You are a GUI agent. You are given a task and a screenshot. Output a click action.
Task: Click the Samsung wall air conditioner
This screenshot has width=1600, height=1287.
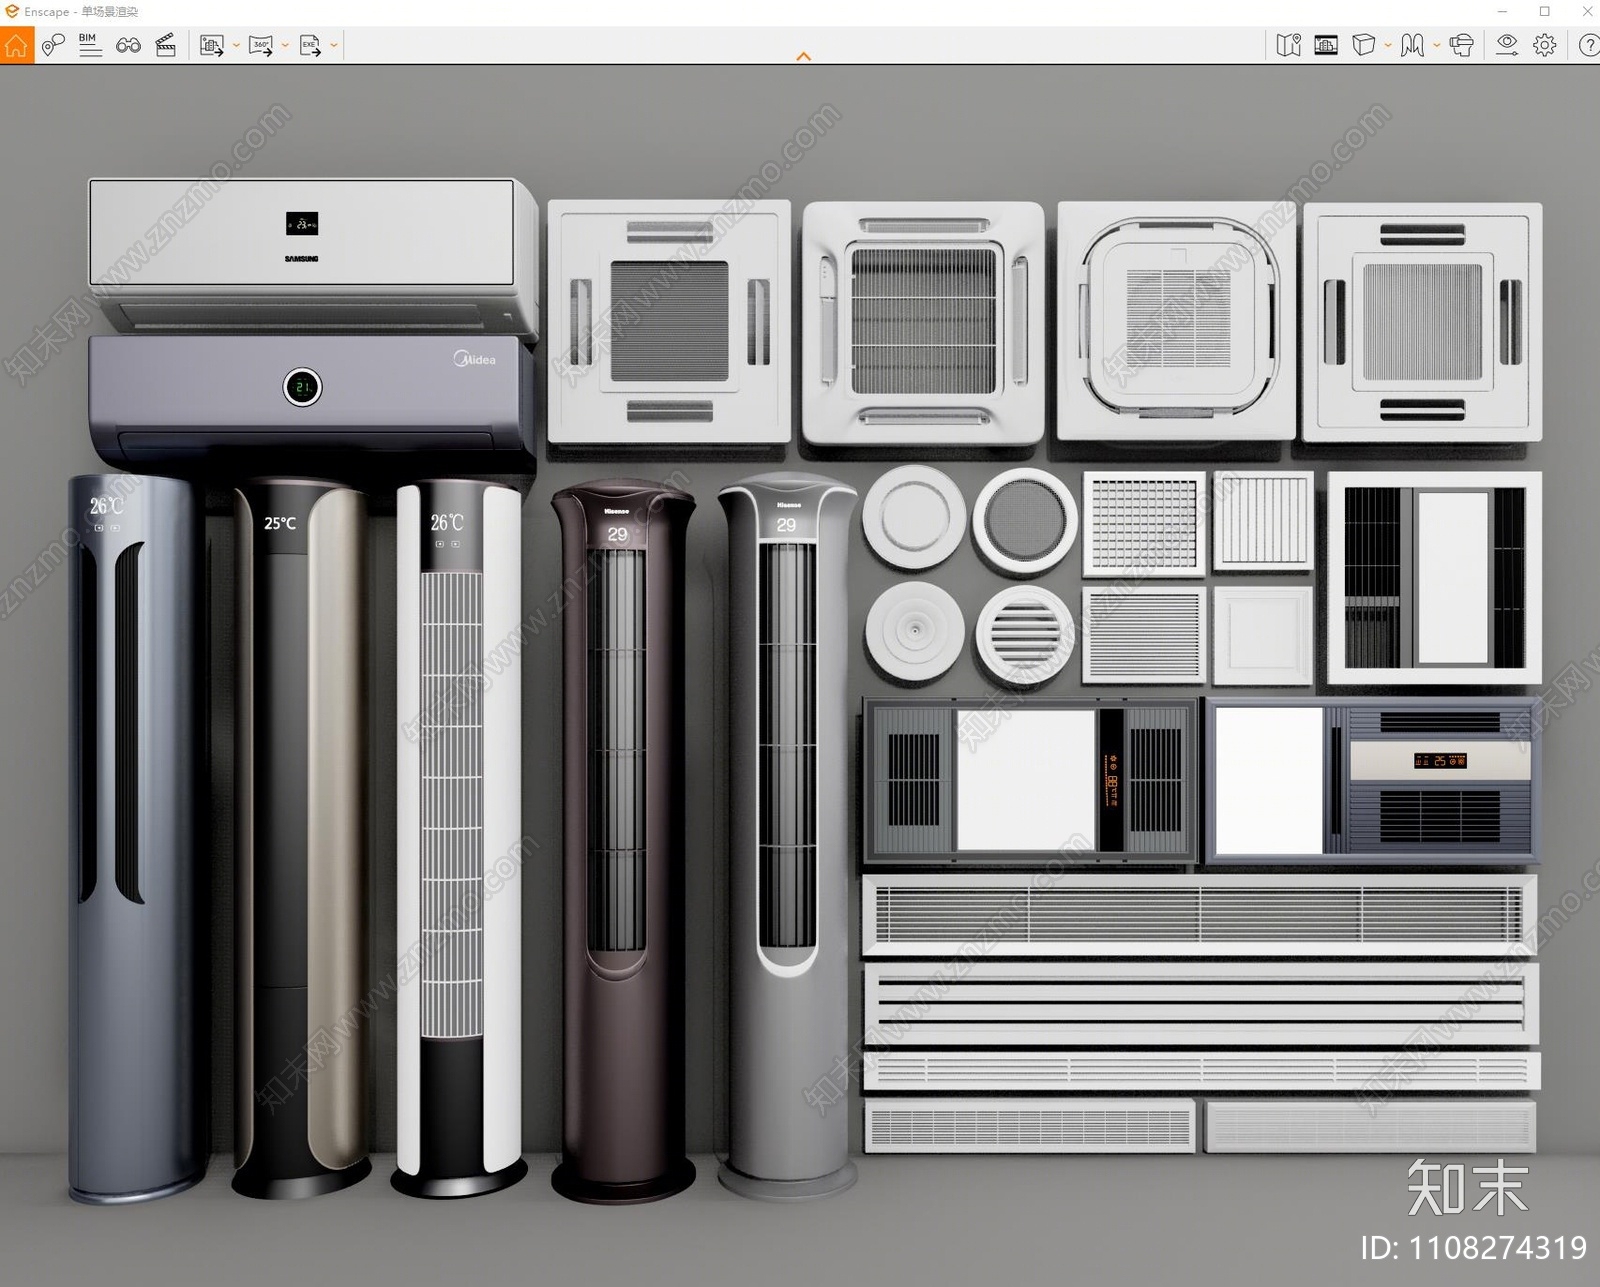coord(313,255)
